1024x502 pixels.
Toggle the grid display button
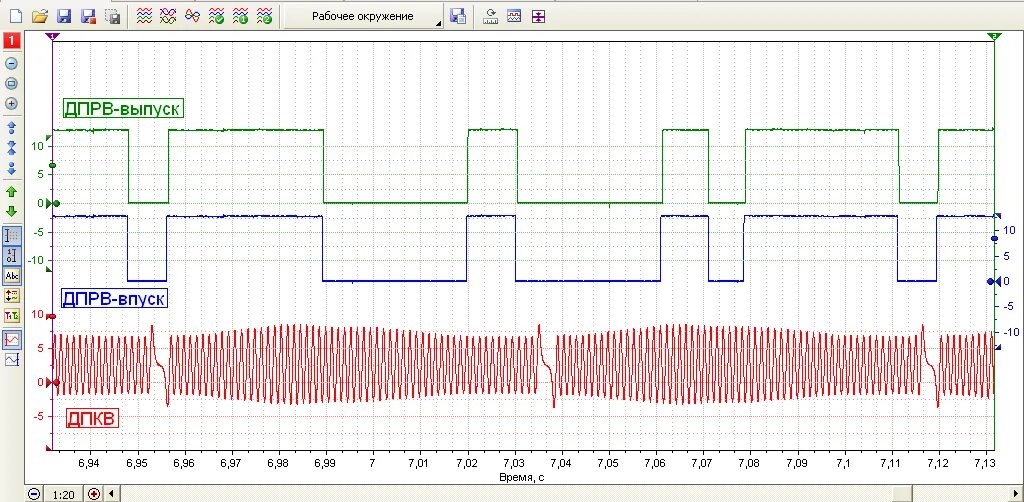[12, 236]
